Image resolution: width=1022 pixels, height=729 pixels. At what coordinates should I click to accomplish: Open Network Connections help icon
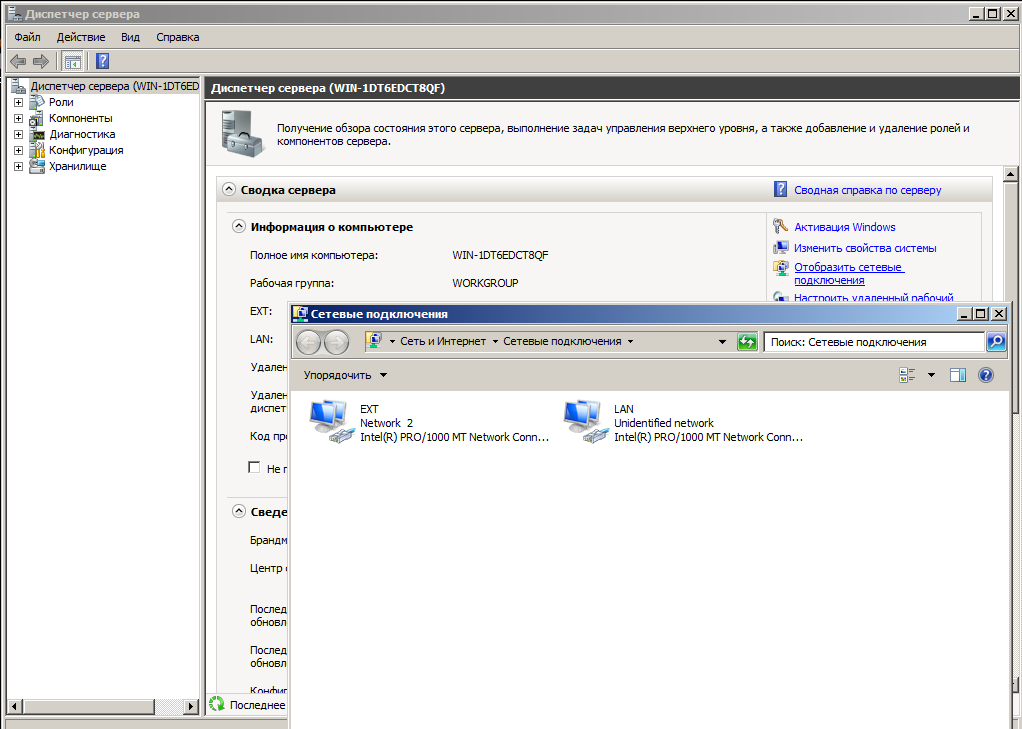point(985,375)
